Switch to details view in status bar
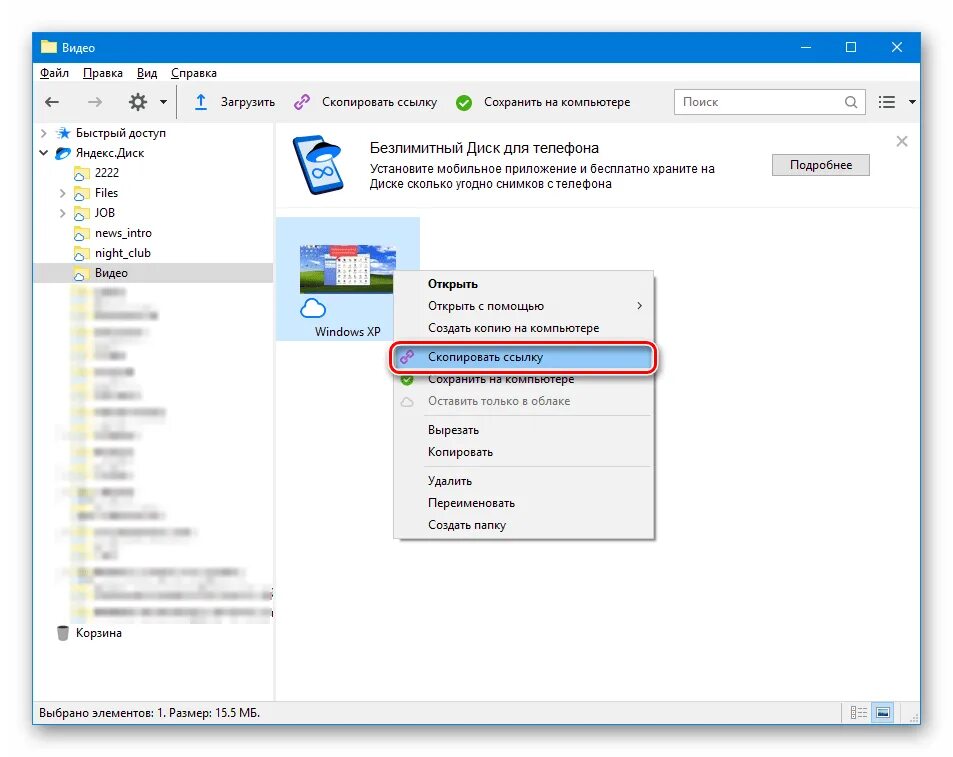 [x=858, y=712]
